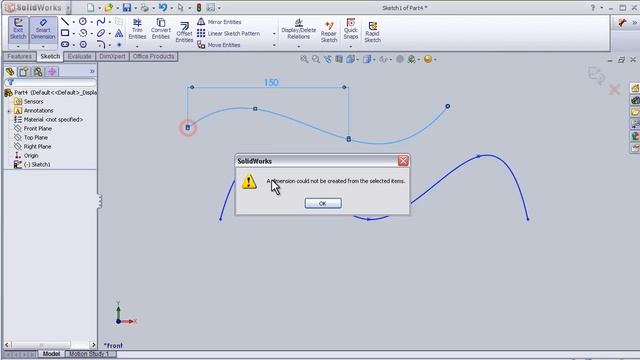
Task: Select the Line sketch tool
Action: [x=65, y=22]
